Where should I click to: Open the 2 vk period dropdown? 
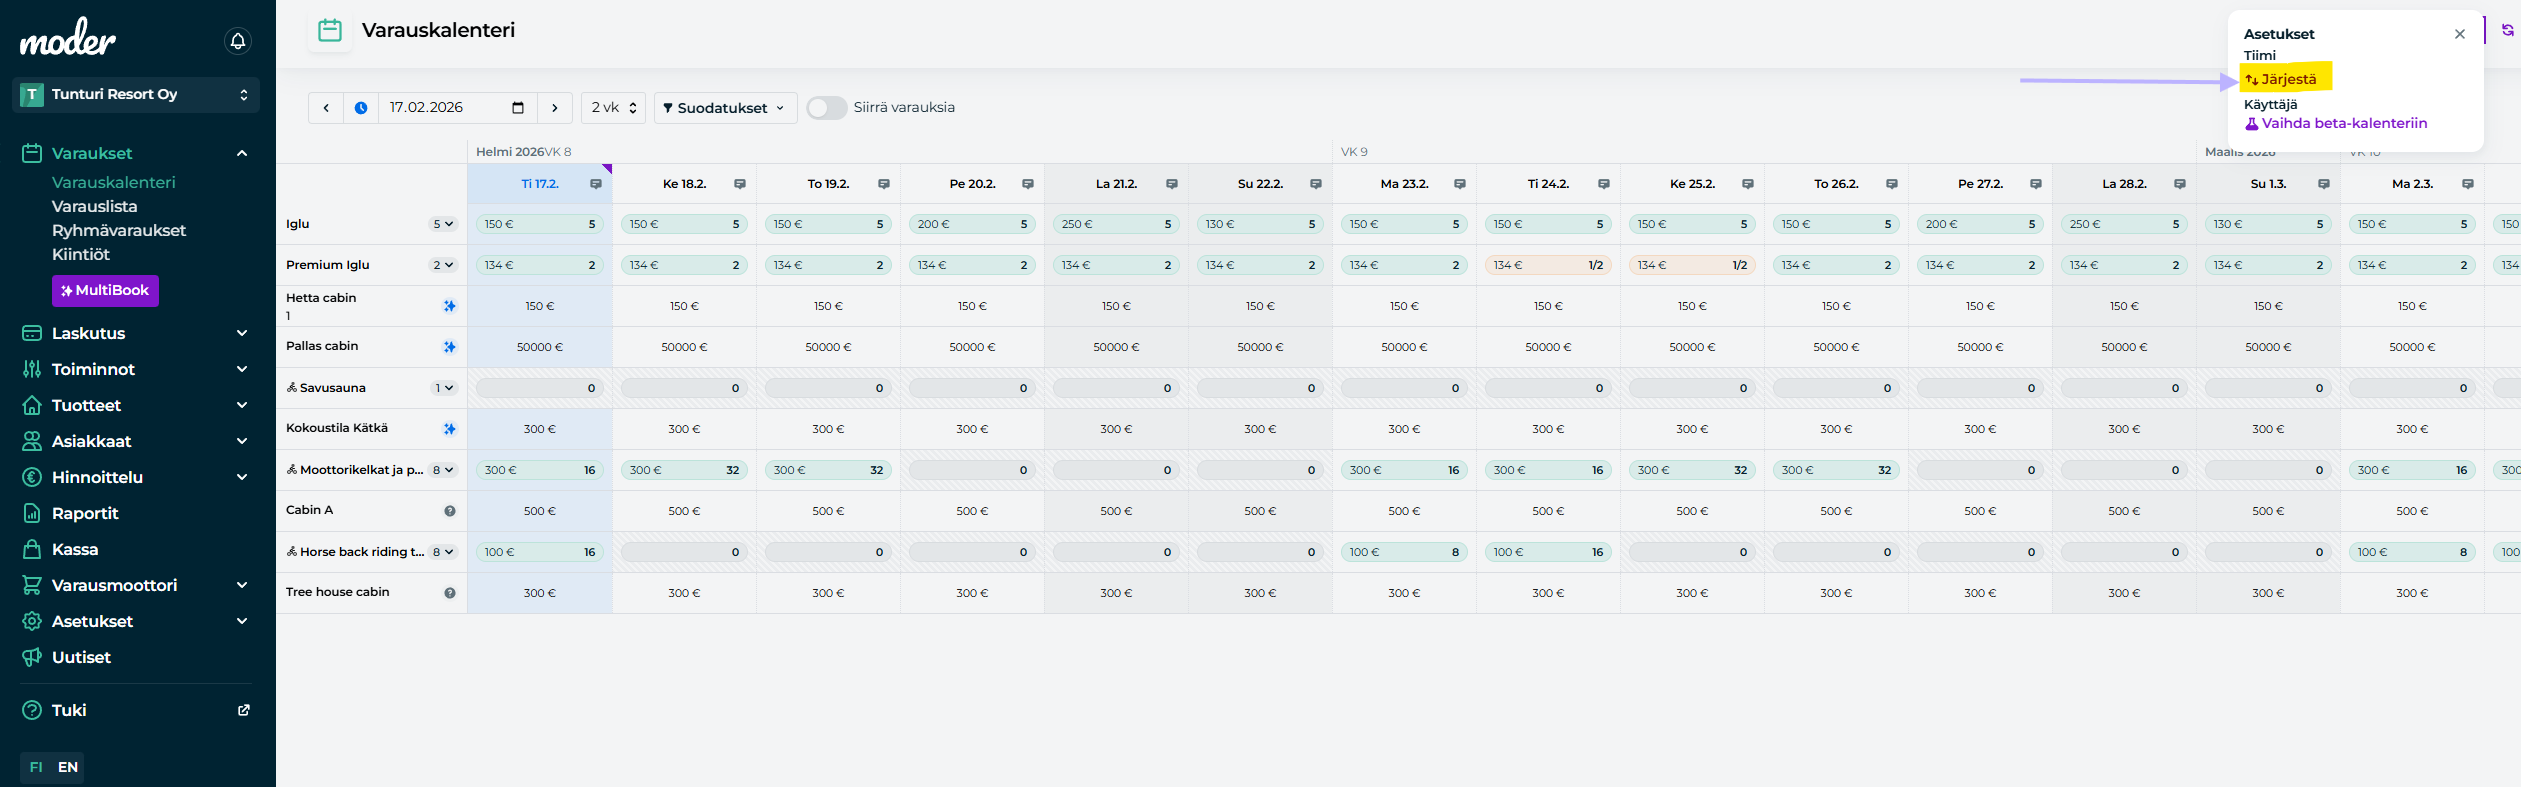click(x=613, y=108)
